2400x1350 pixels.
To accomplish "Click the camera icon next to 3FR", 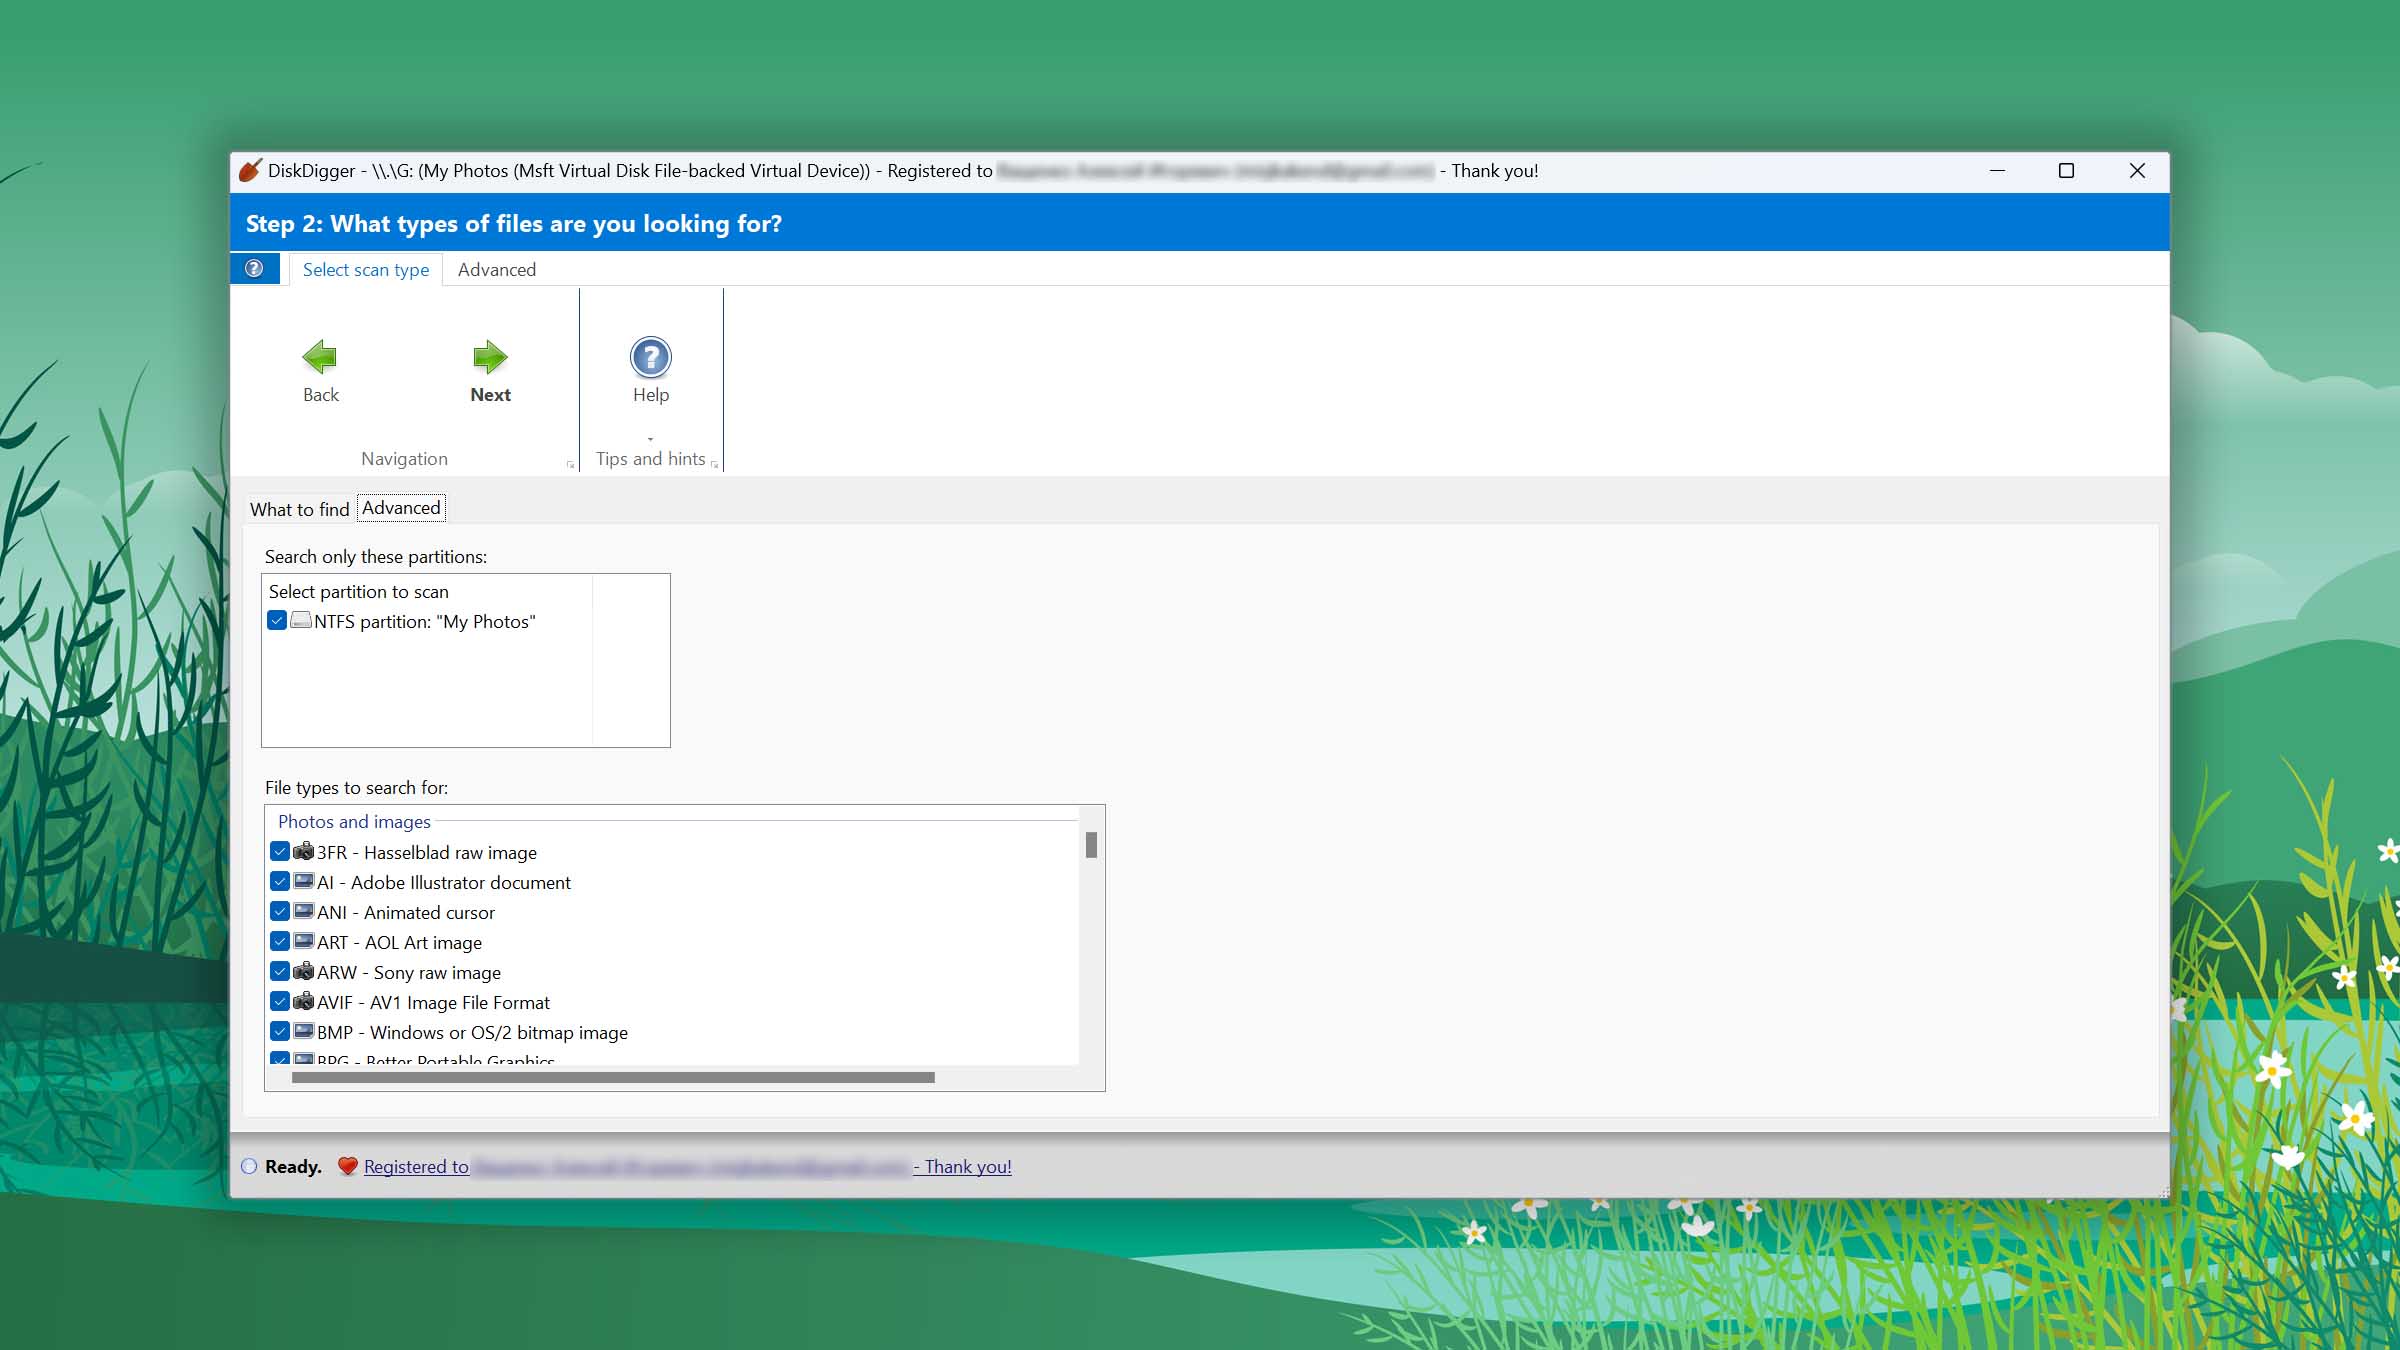I will pyautogui.click(x=304, y=852).
